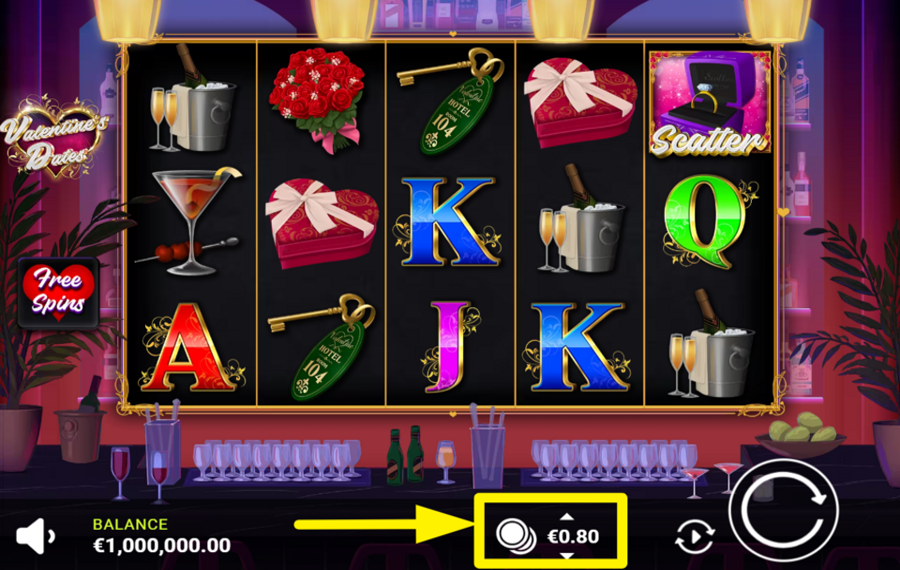This screenshot has width=900, height=570.
Task: Click the hotel key in top row
Action: (451, 101)
